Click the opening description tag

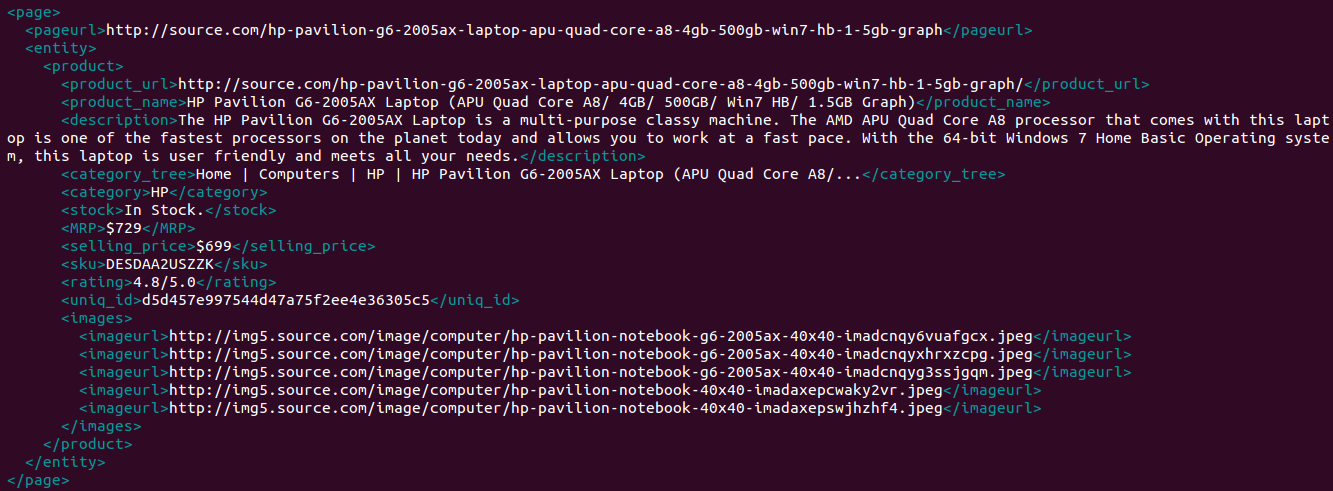coord(119,120)
